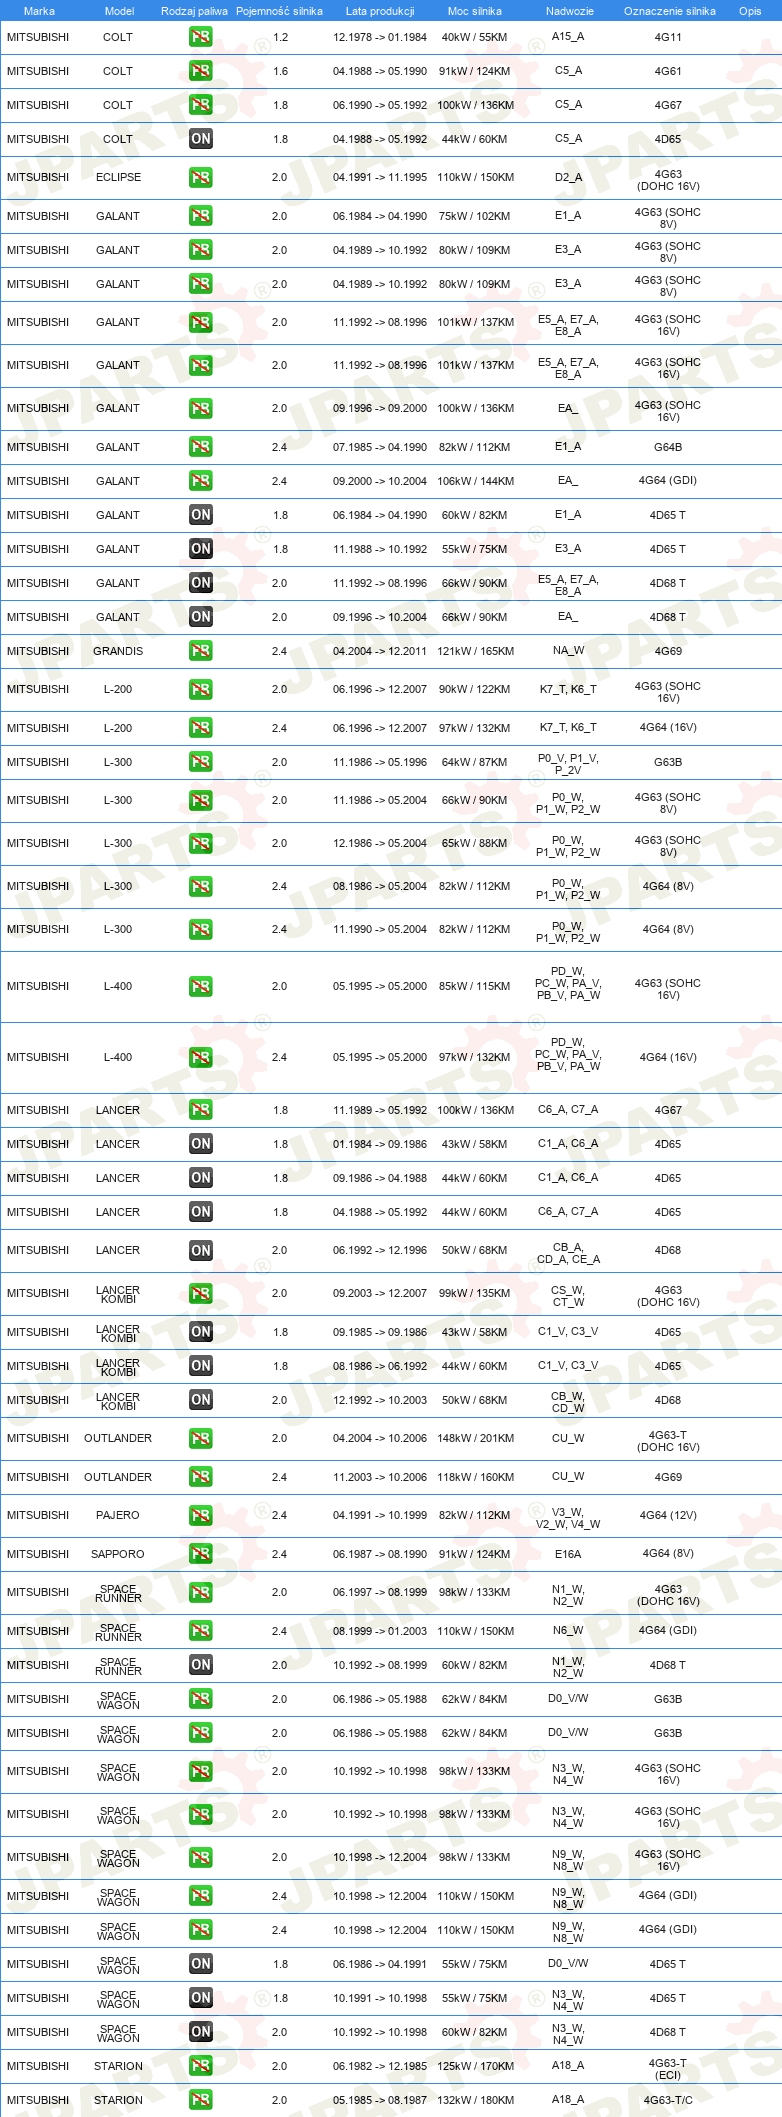Click the power value 106kW / 144KM

[x=475, y=481]
